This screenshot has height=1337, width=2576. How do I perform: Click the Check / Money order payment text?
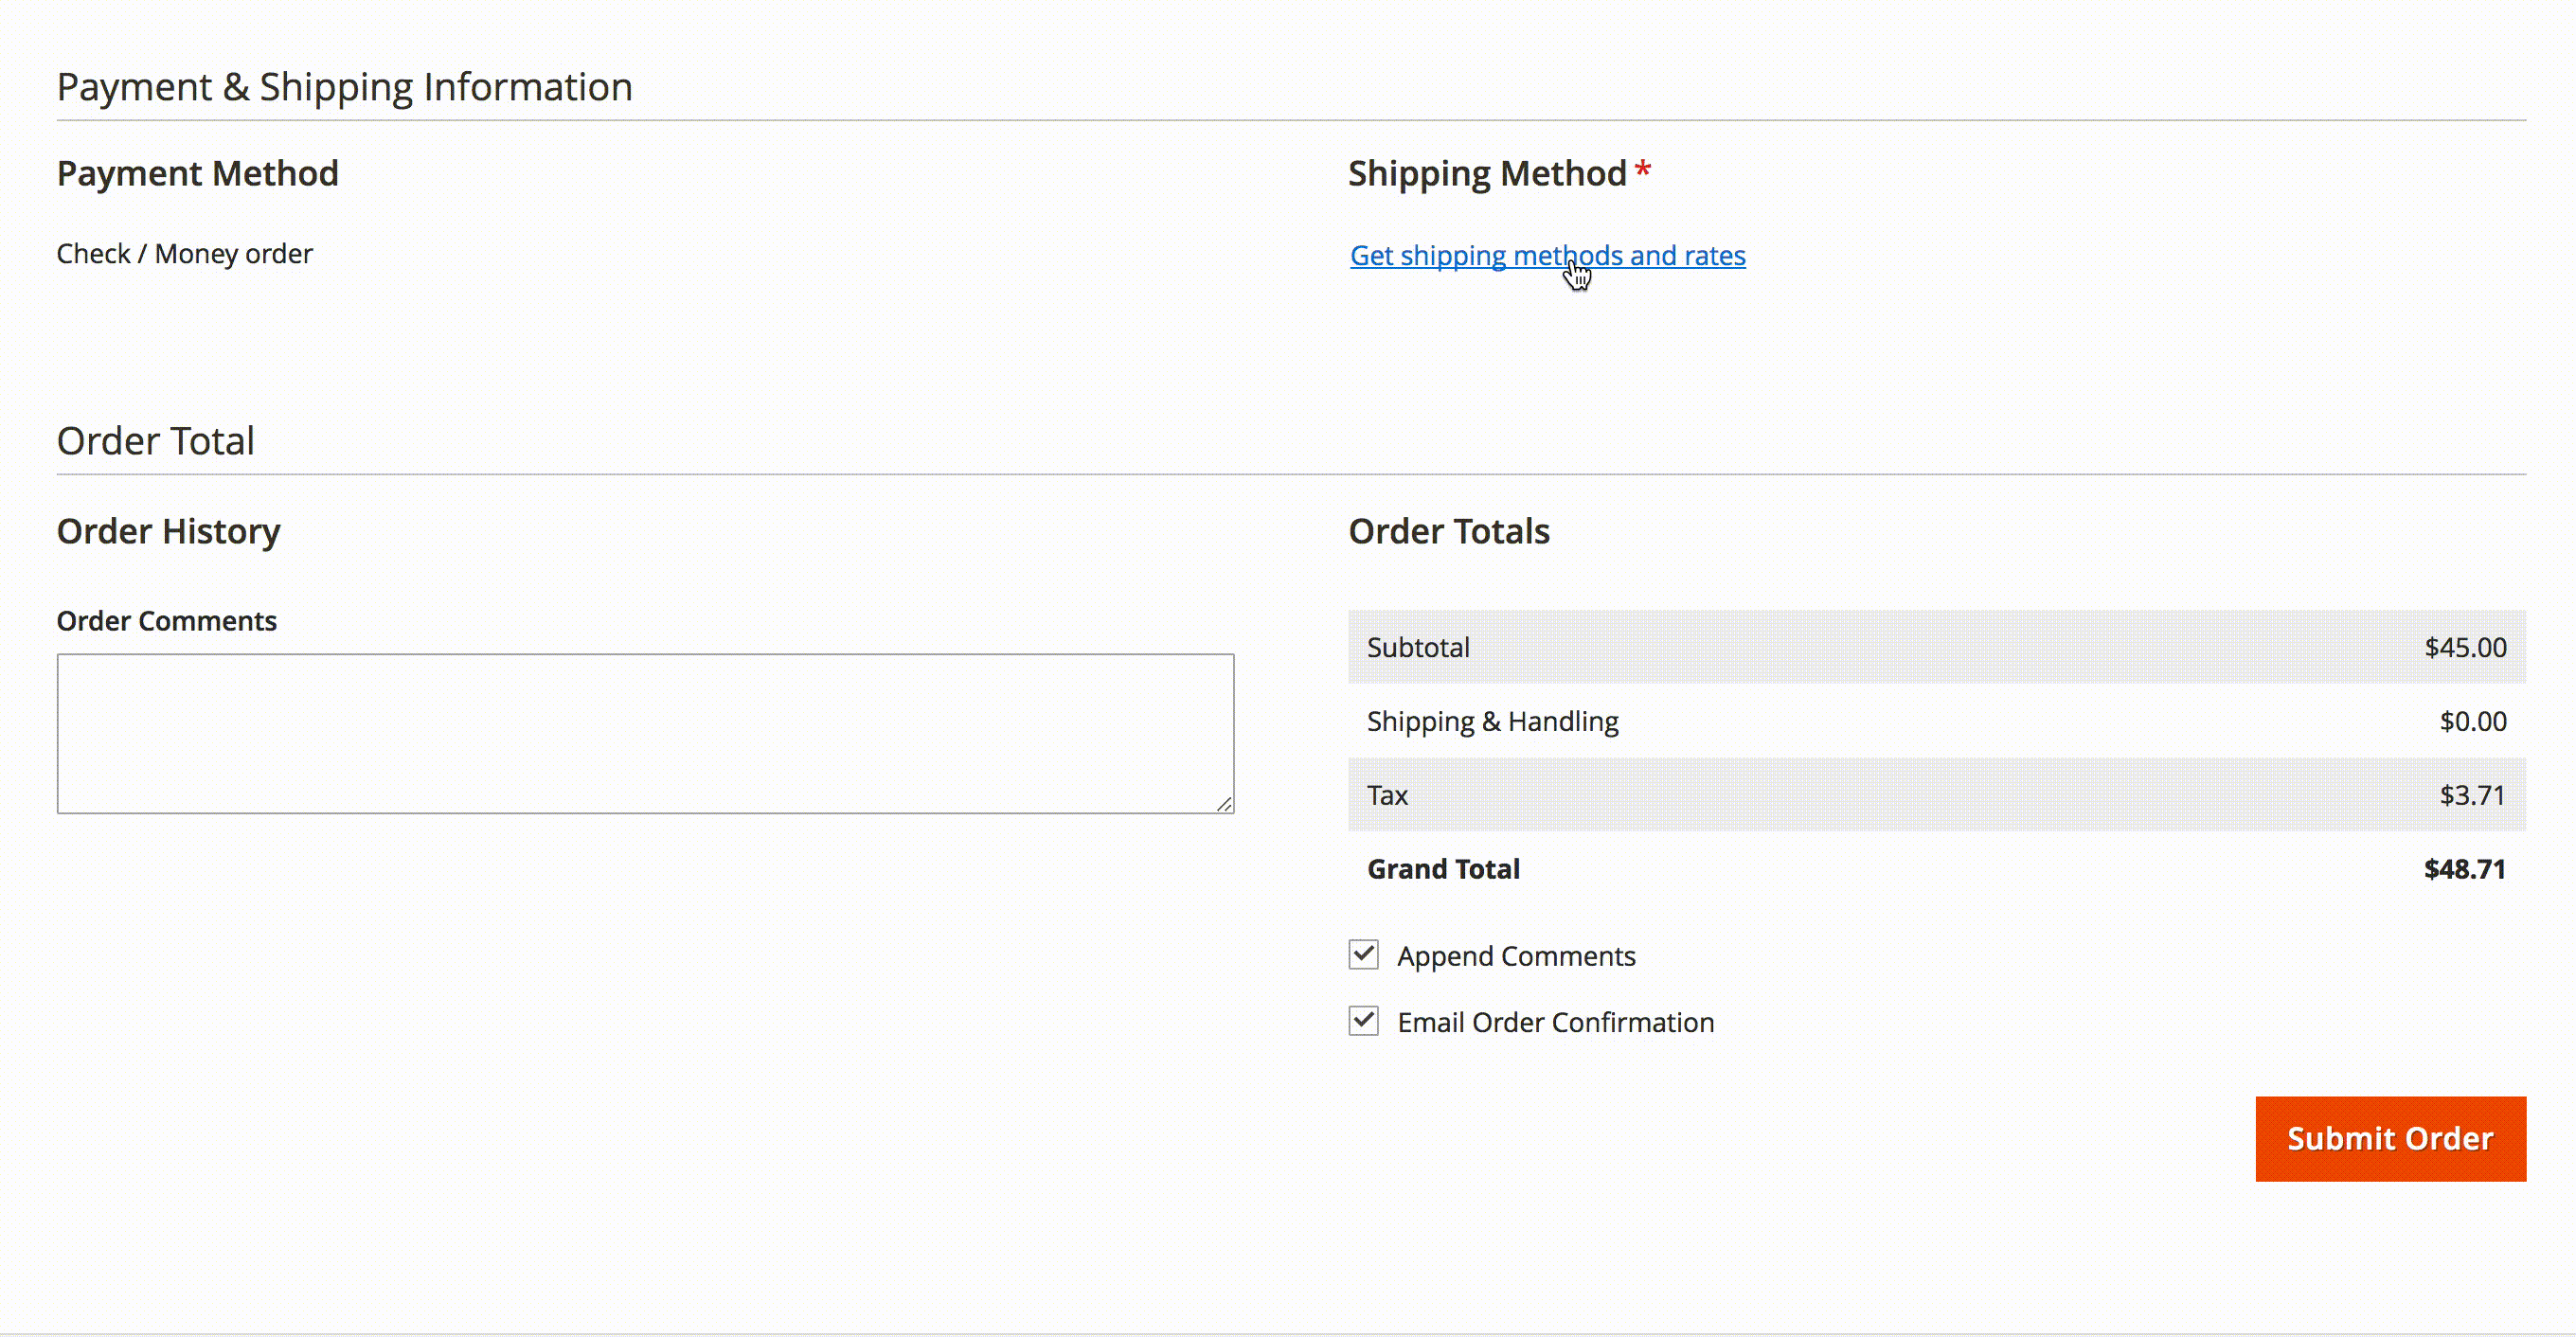point(184,254)
